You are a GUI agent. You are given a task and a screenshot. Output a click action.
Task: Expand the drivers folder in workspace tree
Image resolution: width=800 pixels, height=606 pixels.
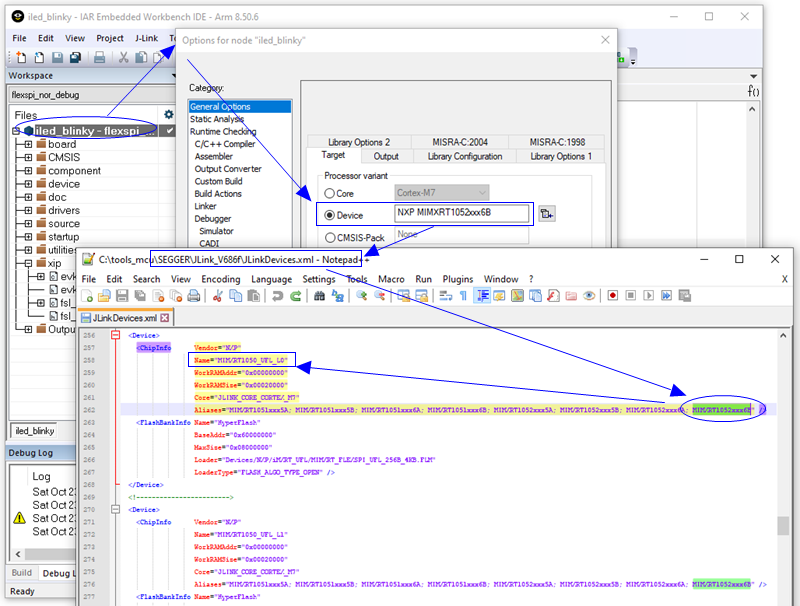[x=27, y=210]
